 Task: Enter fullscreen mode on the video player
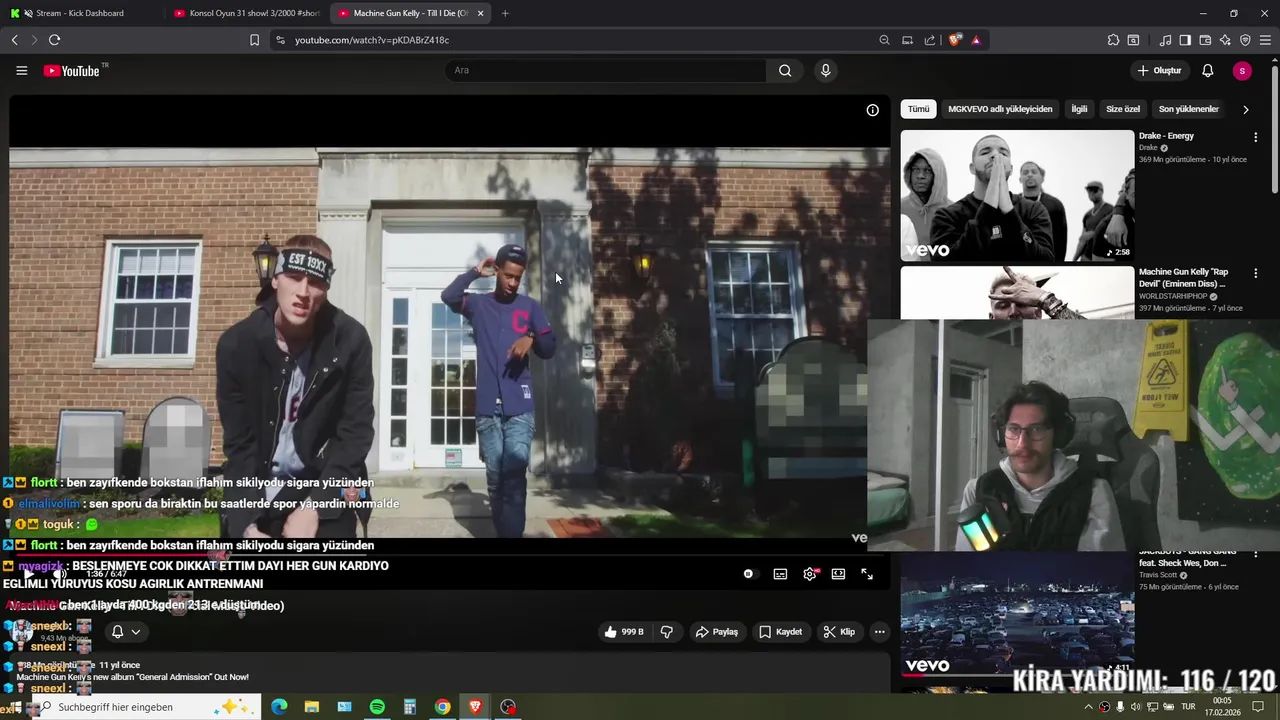867,574
